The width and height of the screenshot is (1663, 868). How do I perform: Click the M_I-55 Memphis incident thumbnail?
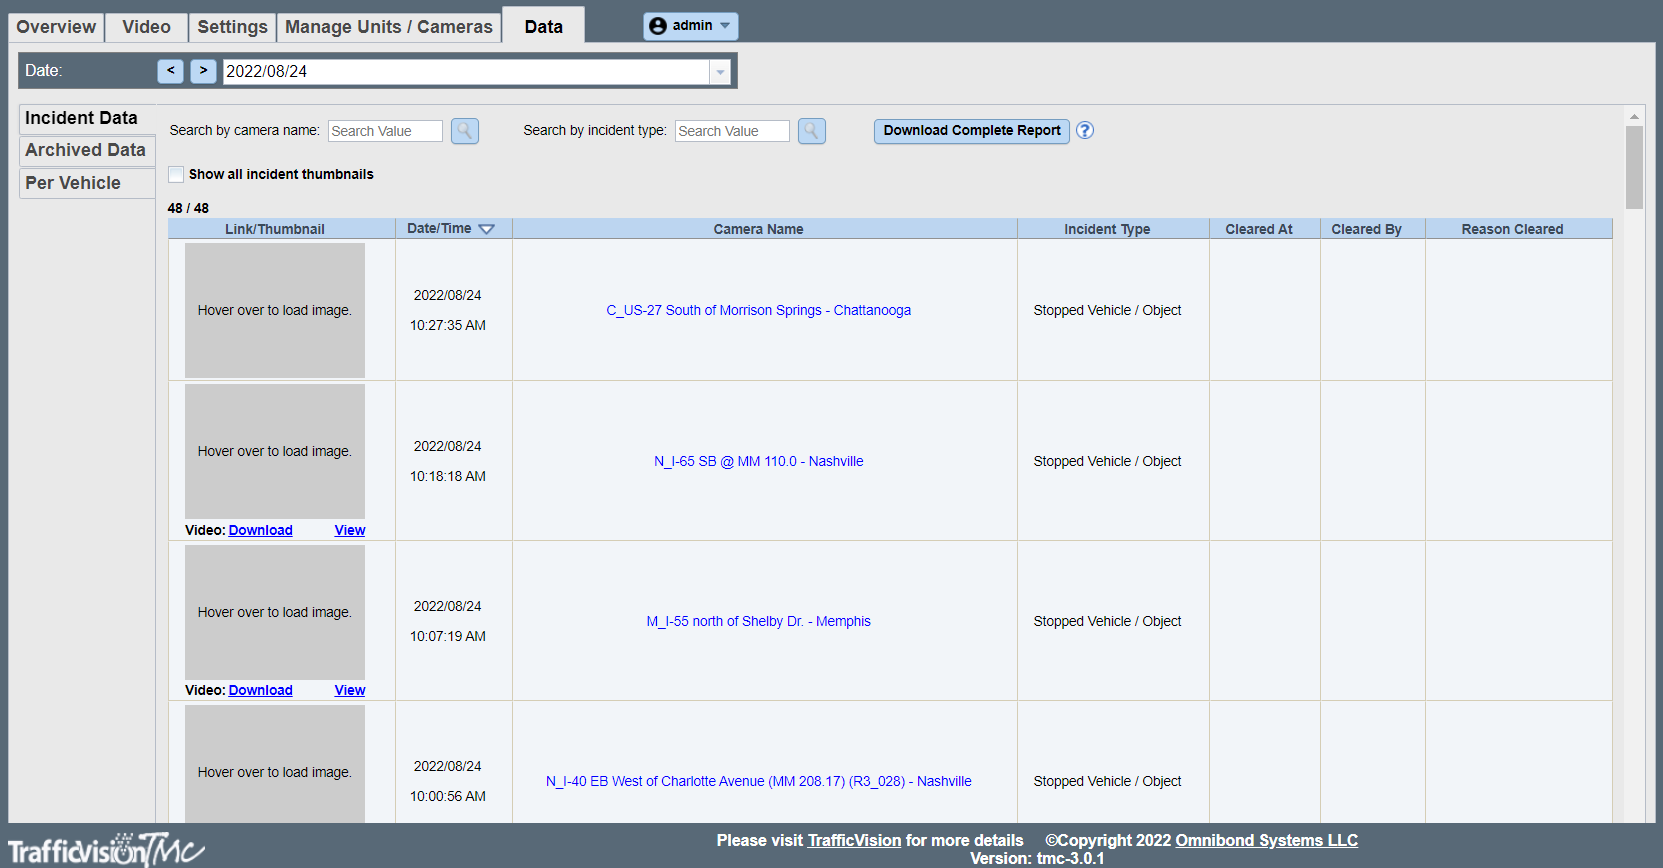[x=275, y=612]
